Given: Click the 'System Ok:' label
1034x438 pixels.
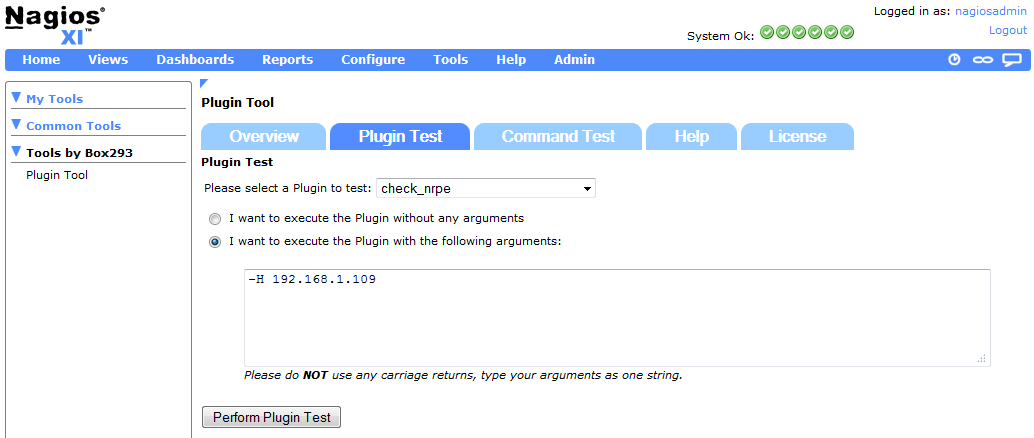Looking at the screenshot, I should pos(721,36).
